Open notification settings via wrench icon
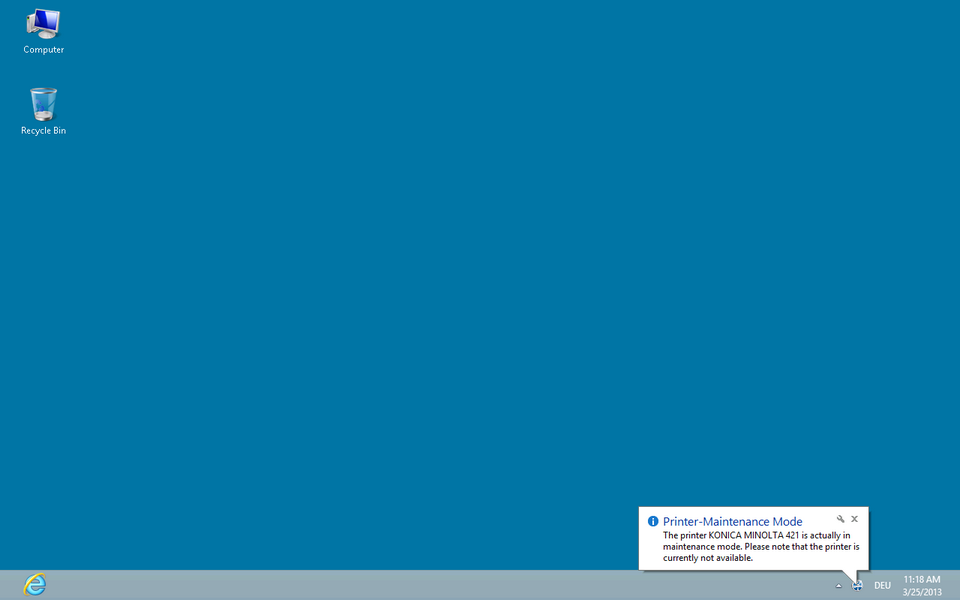960x600 pixels. coord(841,519)
